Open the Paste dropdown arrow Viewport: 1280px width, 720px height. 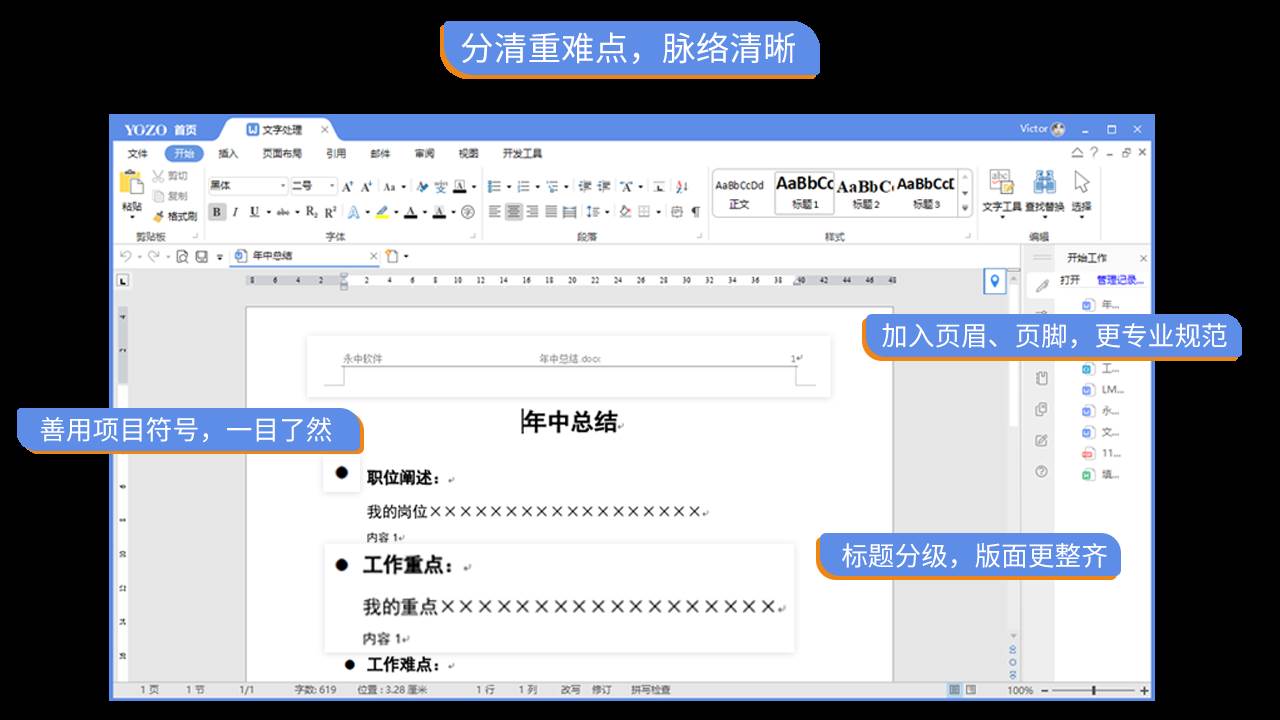click(131, 217)
